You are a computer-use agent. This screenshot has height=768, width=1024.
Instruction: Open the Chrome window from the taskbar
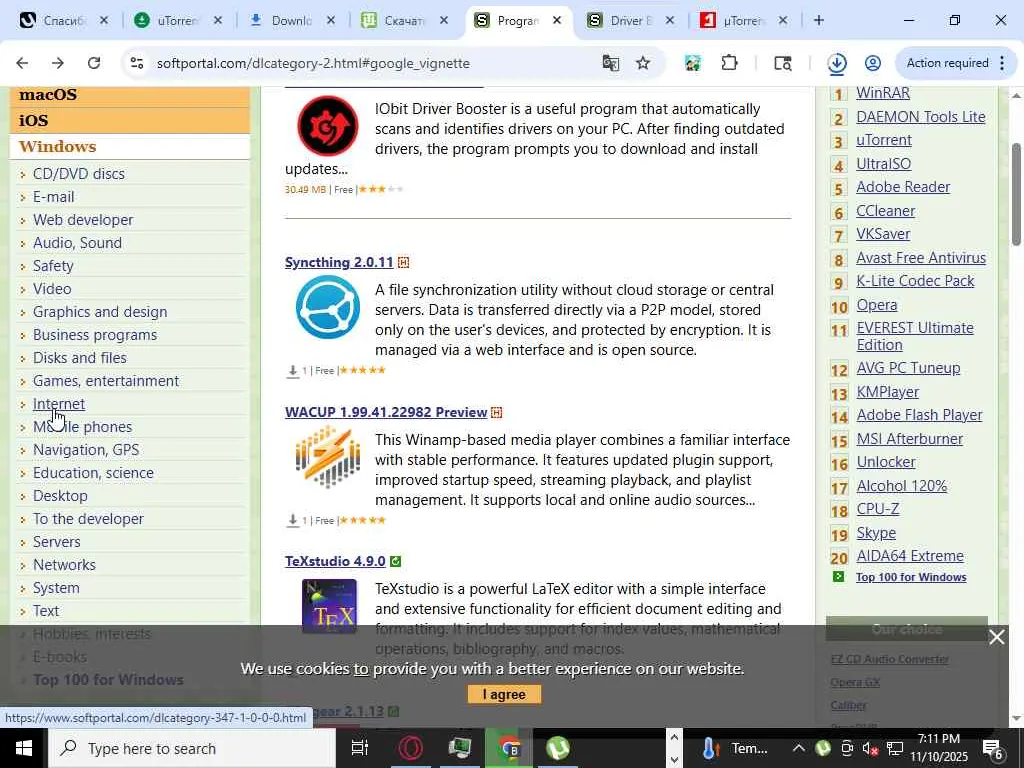click(x=509, y=748)
